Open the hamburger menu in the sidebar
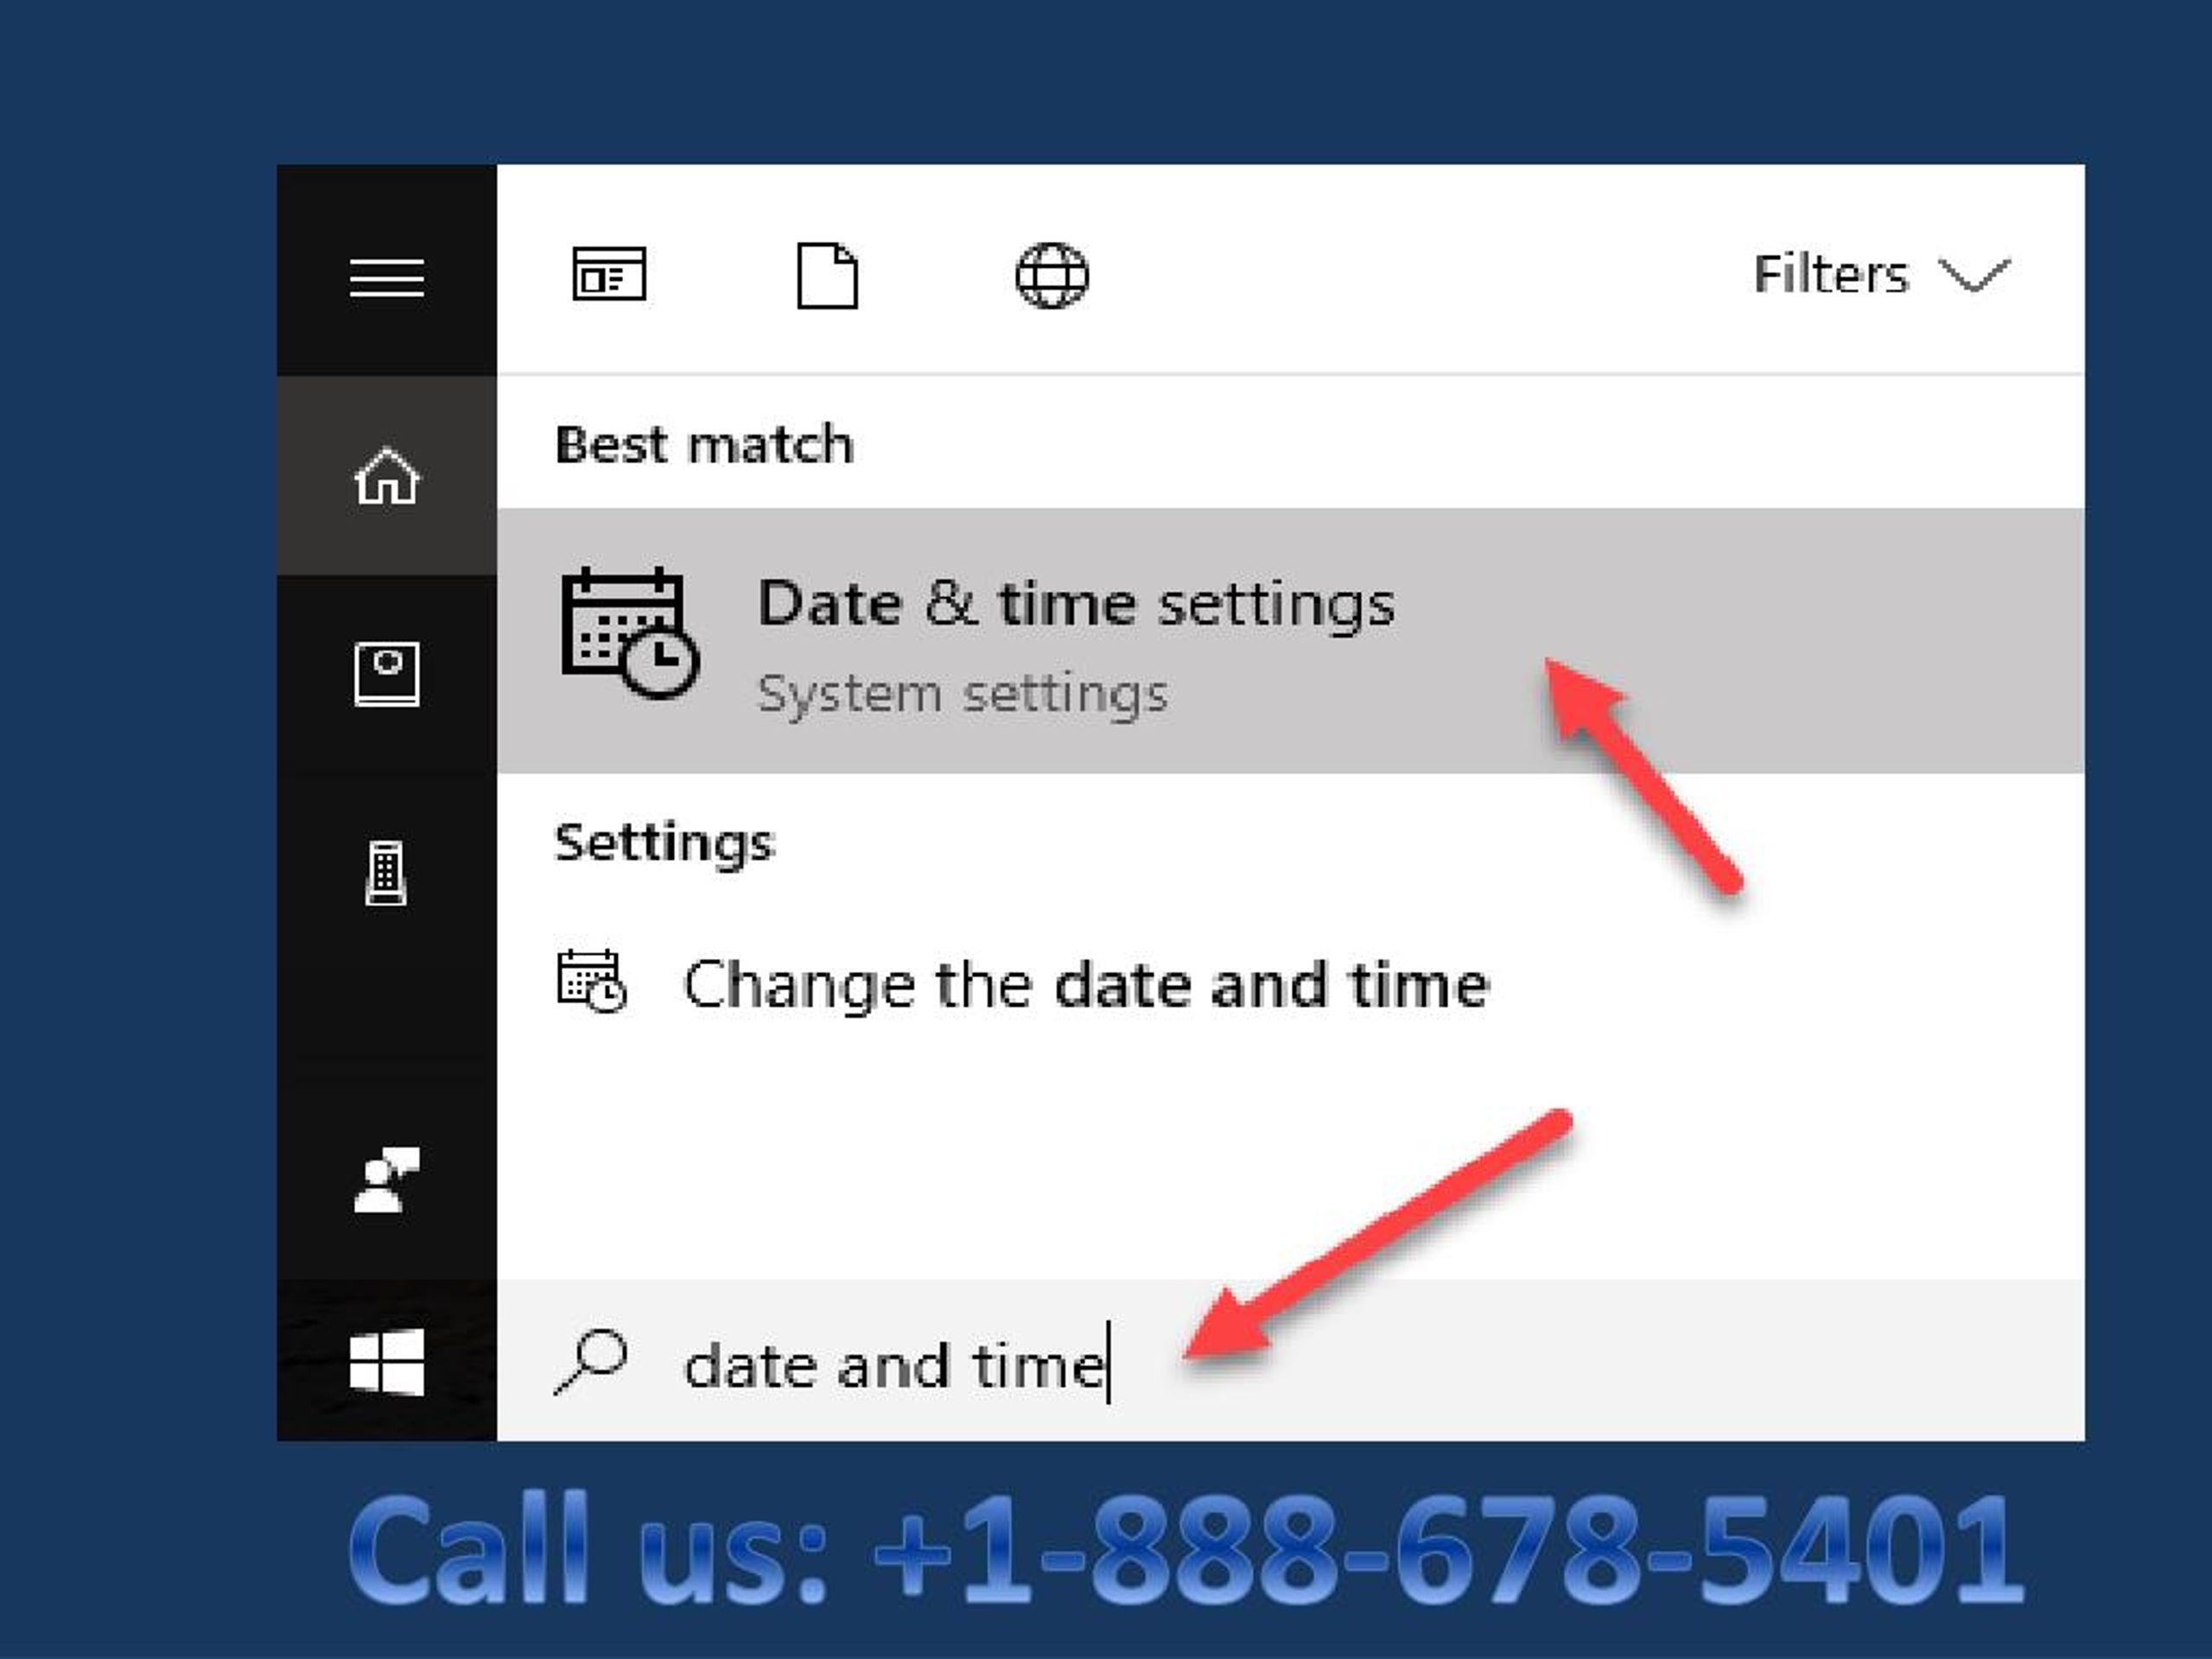 387,277
